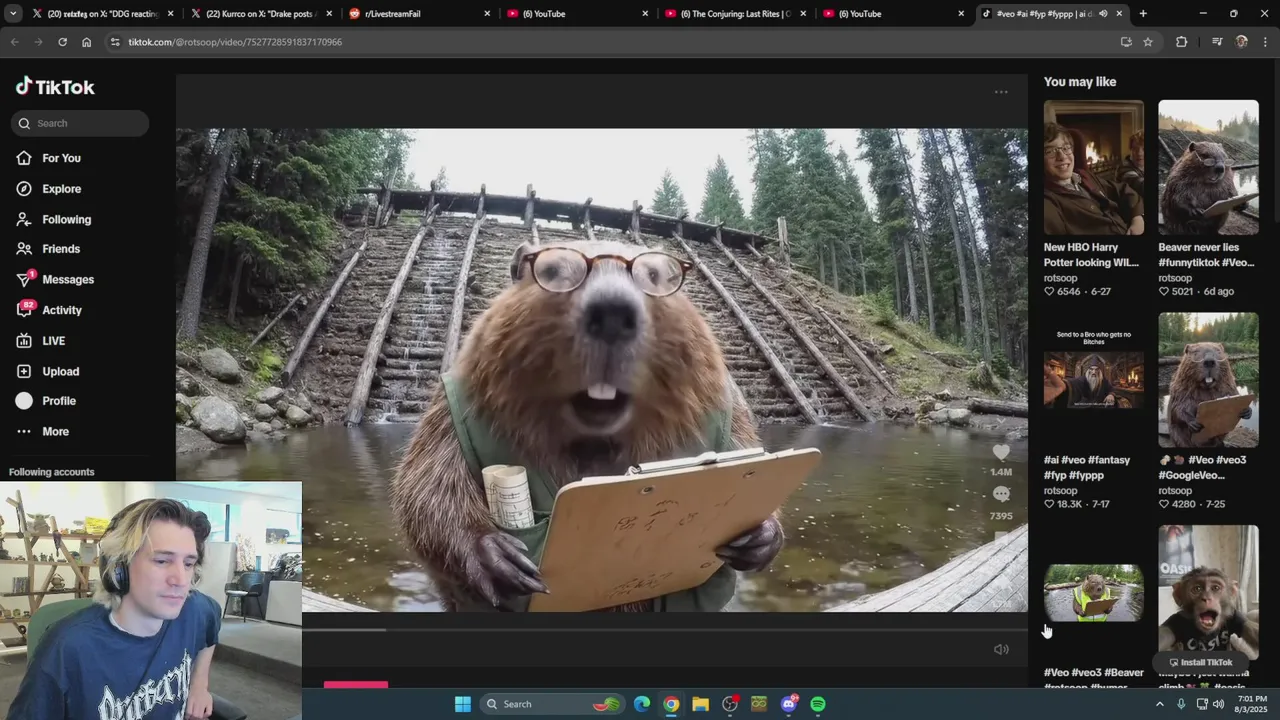Open the For You feed

point(61,158)
